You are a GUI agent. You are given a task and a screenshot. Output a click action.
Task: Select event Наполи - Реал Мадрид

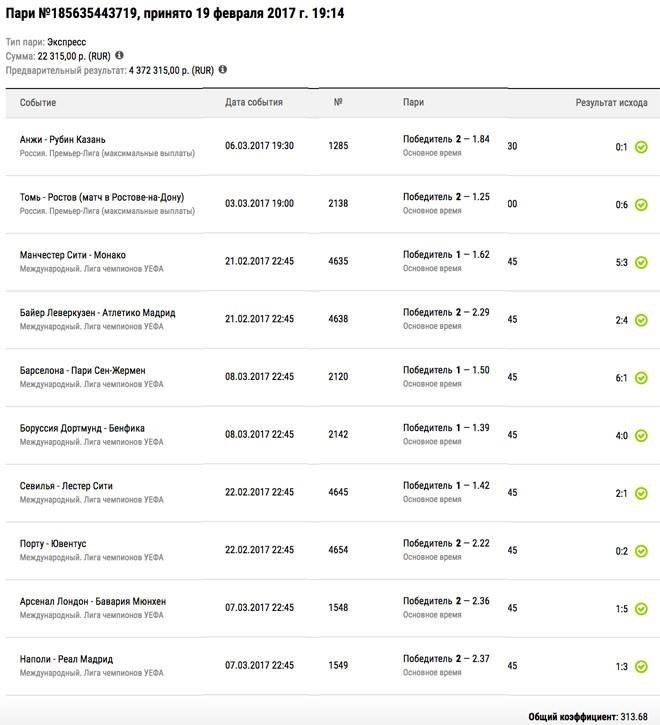pyautogui.click(x=66, y=659)
